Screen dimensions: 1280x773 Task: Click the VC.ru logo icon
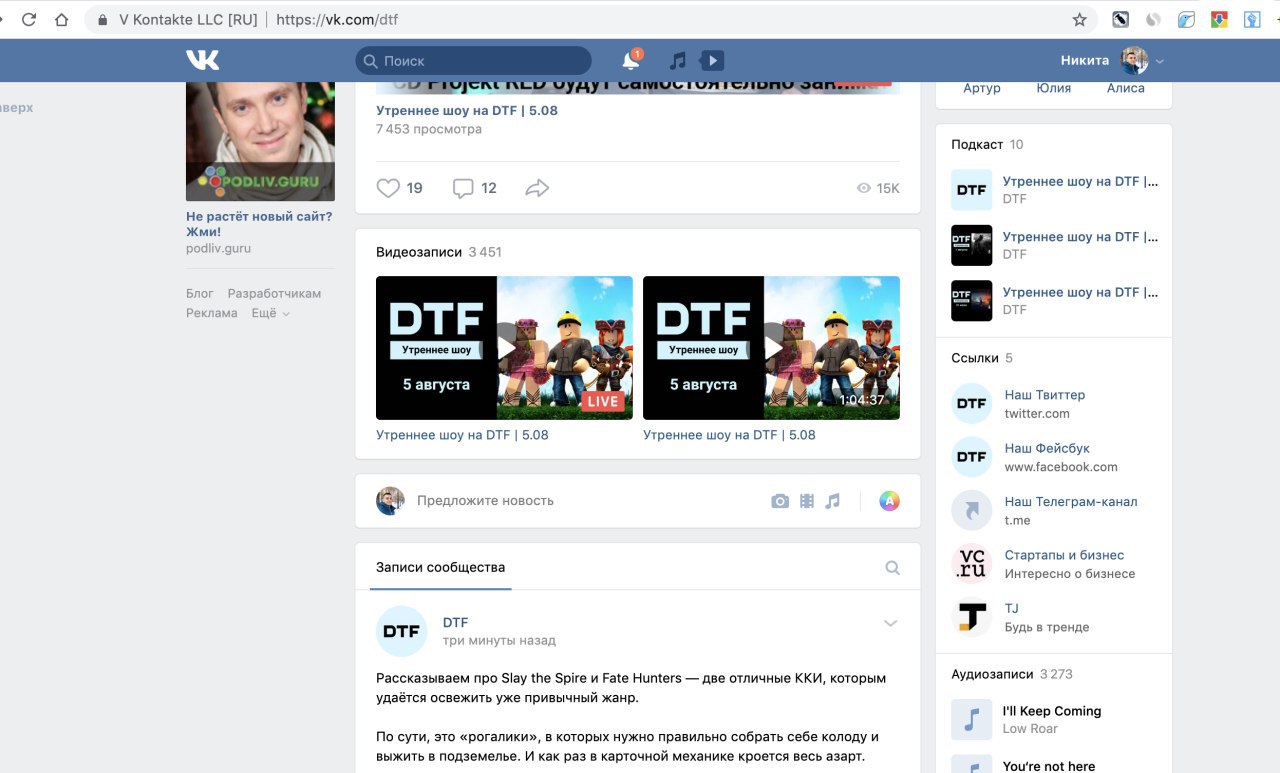[971, 563]
